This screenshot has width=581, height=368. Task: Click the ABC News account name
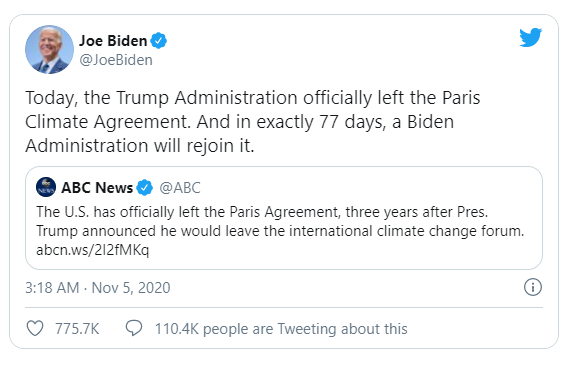97,188
